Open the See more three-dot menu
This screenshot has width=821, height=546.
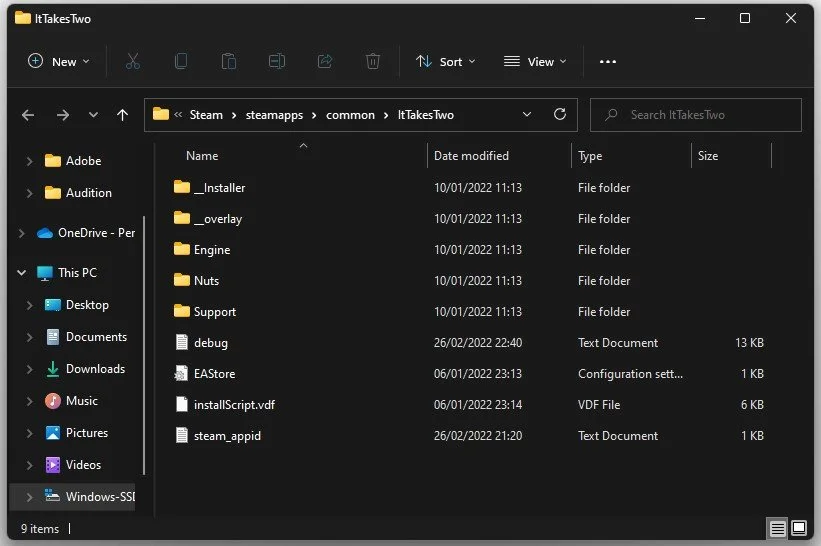pyautogui.click(x=607, y=62)
